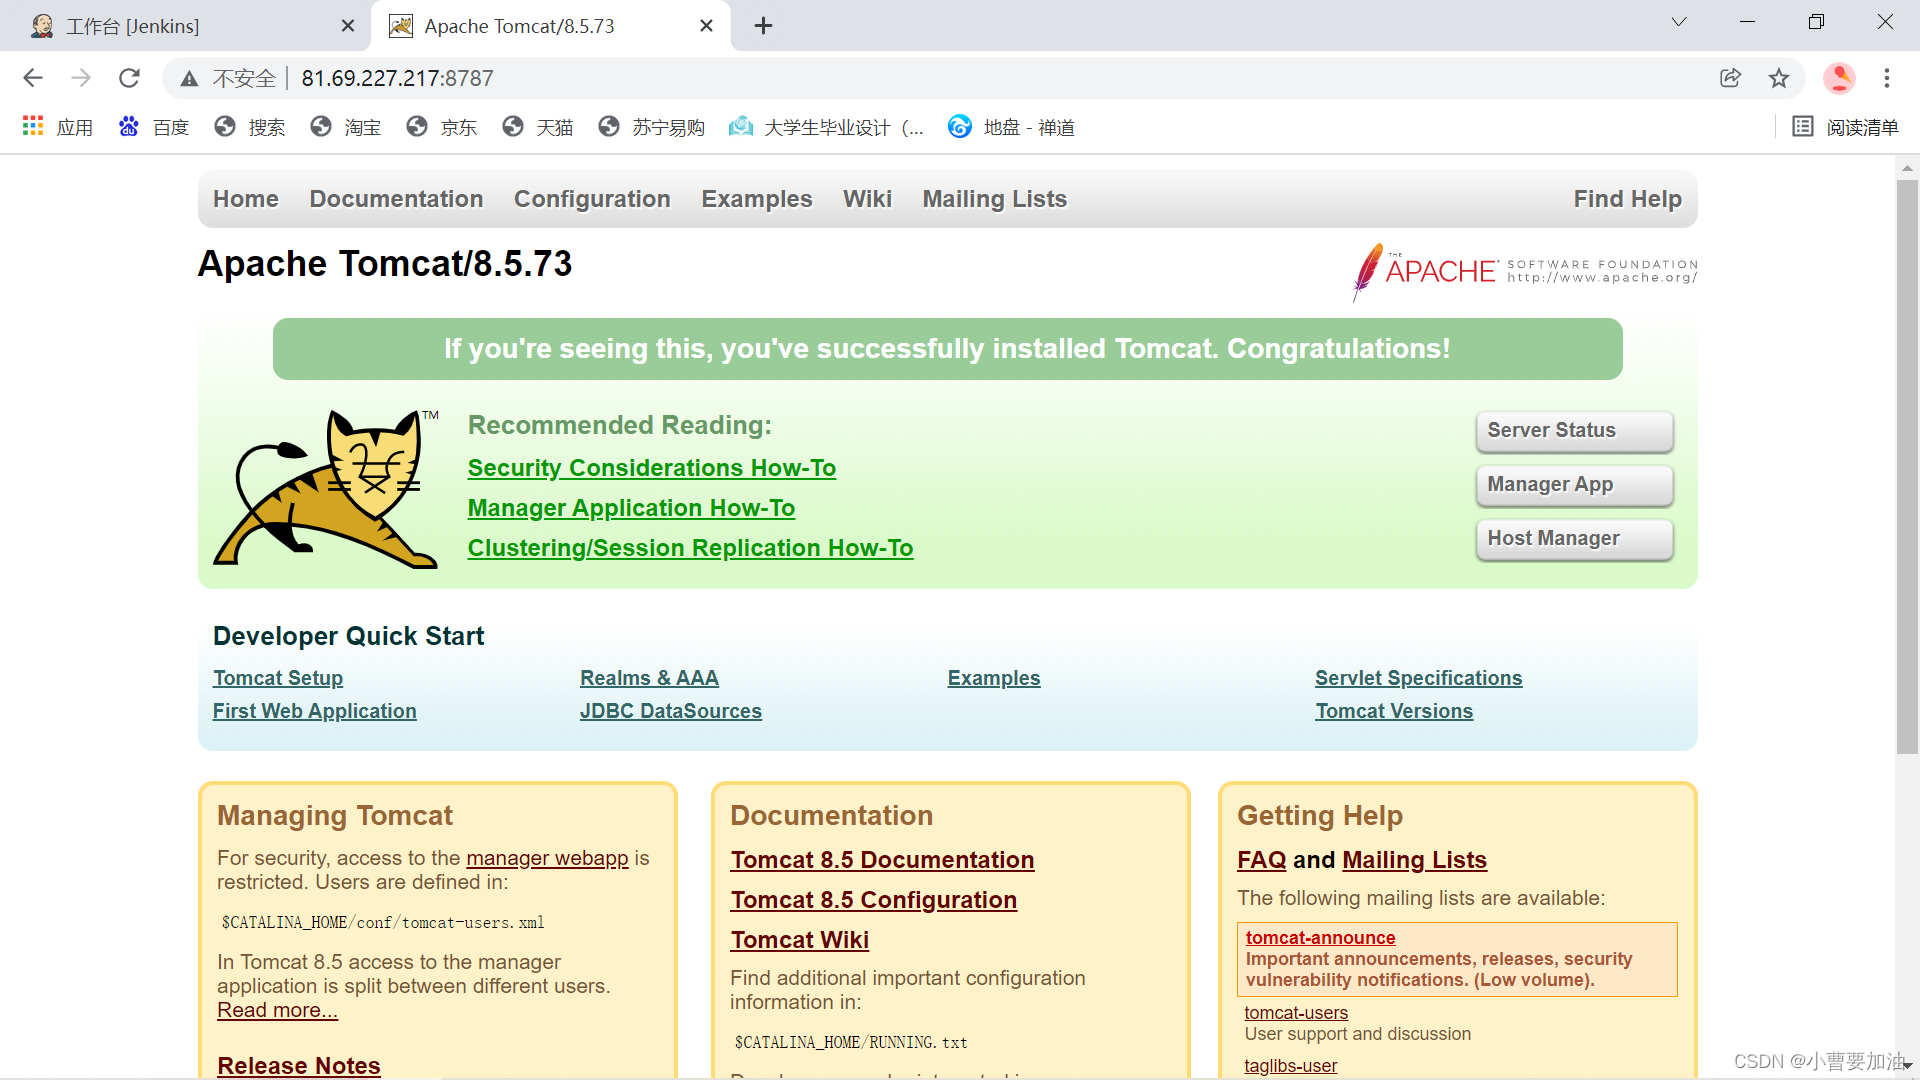
Task: Follow the Tomcat Setup link
Action: pos(278,678)
